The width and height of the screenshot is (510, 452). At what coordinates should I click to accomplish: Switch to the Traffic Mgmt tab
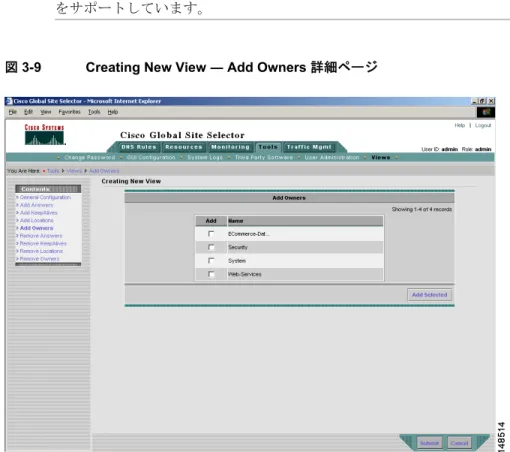point(309,147)
